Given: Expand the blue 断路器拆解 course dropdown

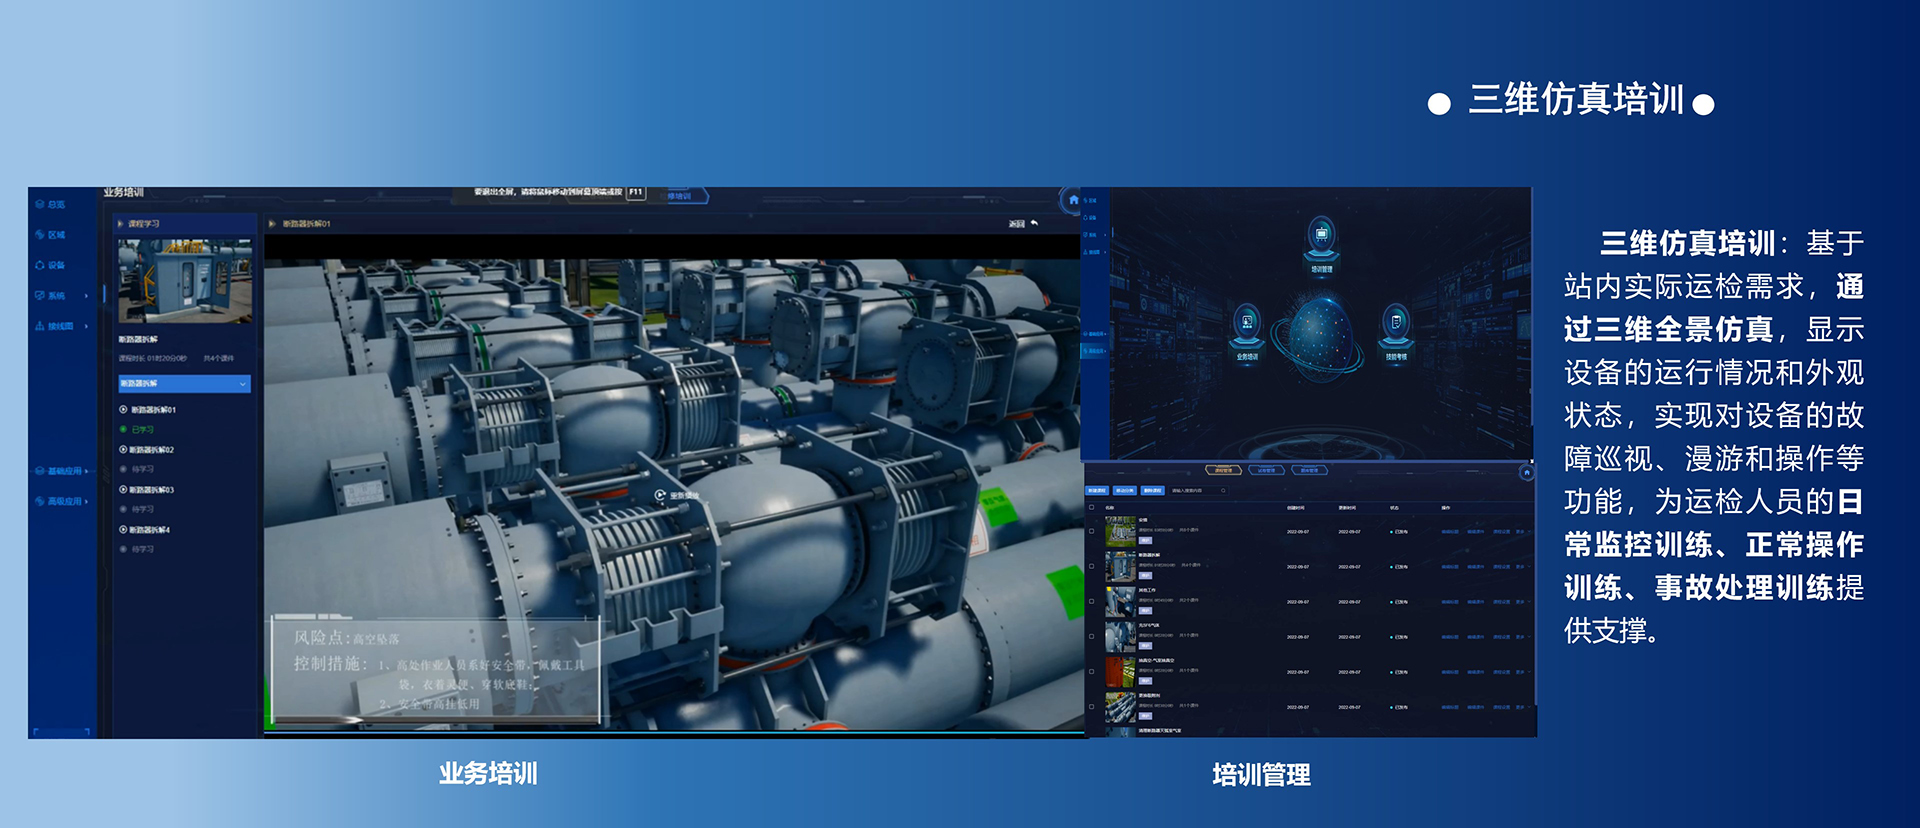Looking at the screenshot, I should coord(184,384).
